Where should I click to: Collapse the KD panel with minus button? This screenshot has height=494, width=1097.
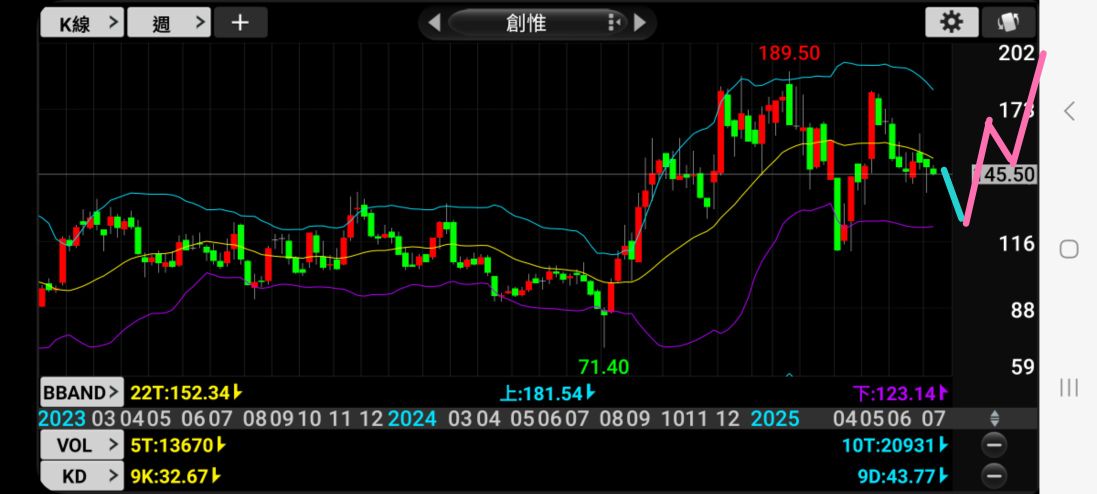pyautogui.click(x=993, y=477)
